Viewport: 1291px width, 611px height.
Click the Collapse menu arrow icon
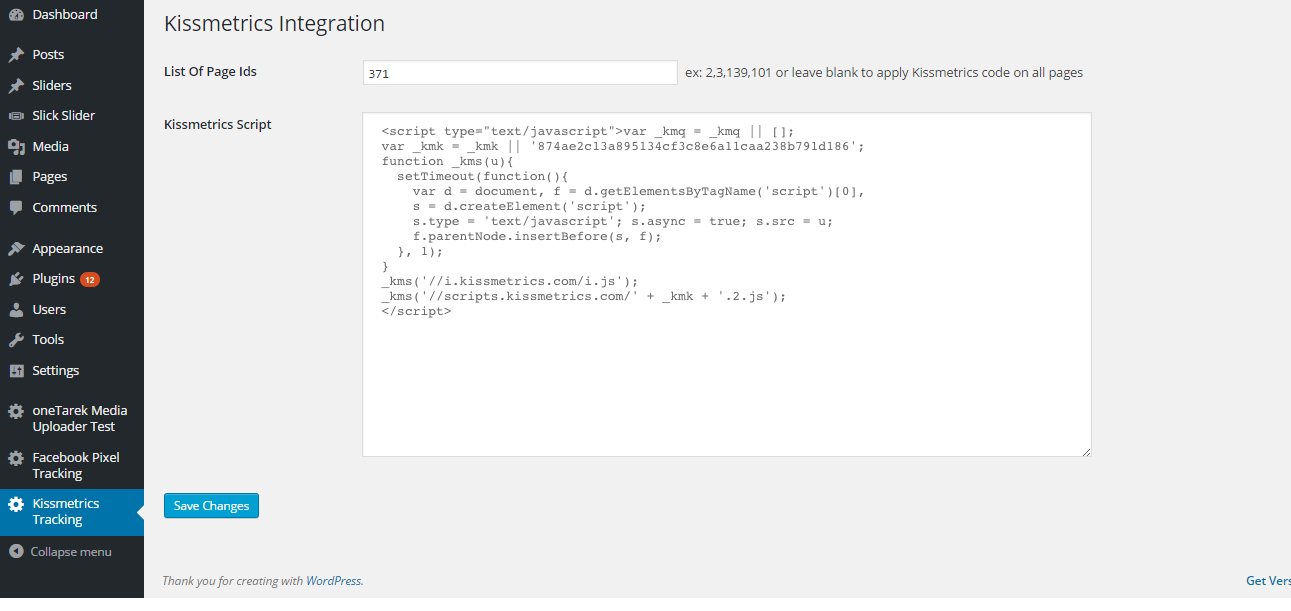[x=16, y=552]
